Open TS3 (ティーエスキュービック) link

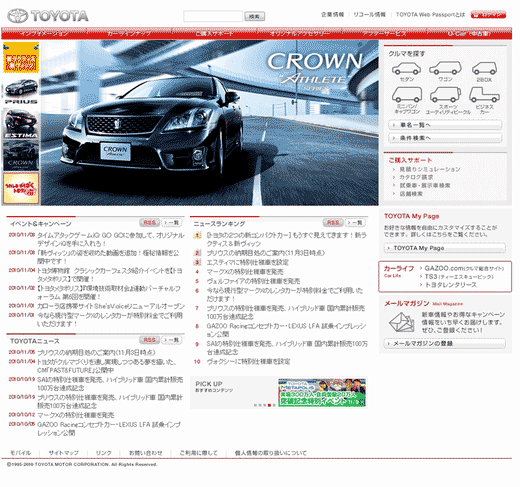[x=459, y=277]
